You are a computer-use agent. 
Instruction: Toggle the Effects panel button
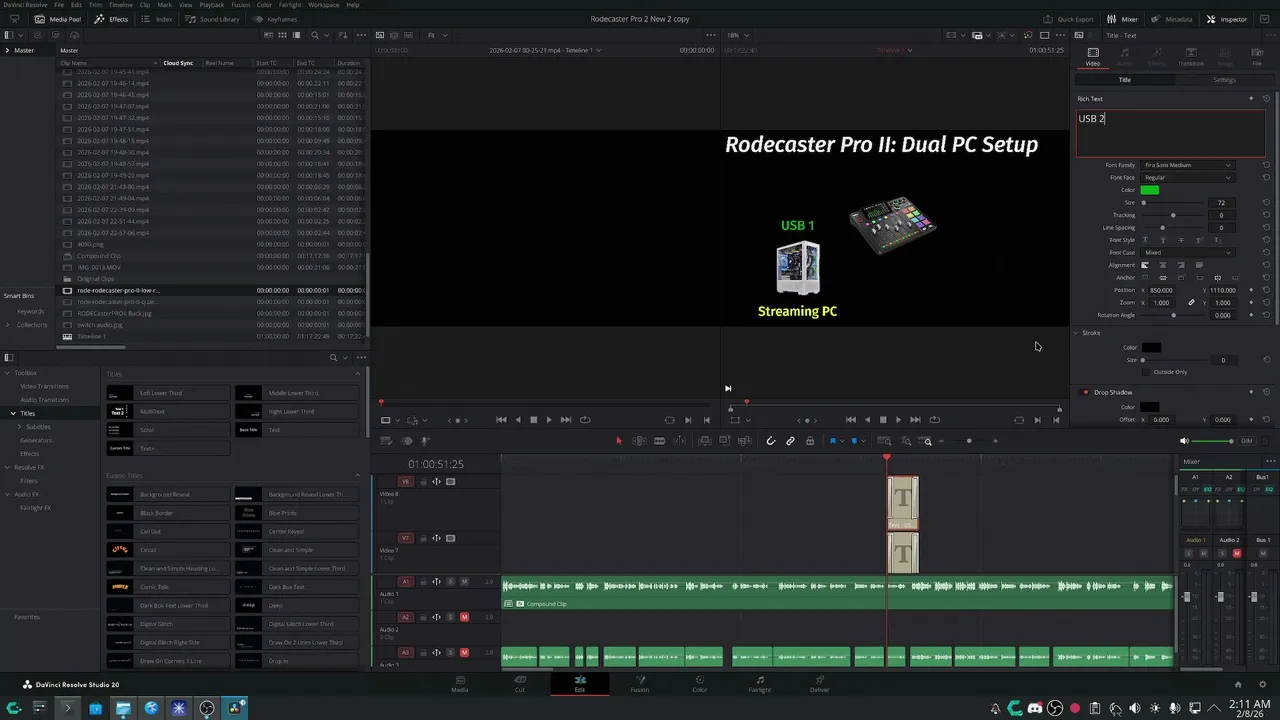point(112,19)
